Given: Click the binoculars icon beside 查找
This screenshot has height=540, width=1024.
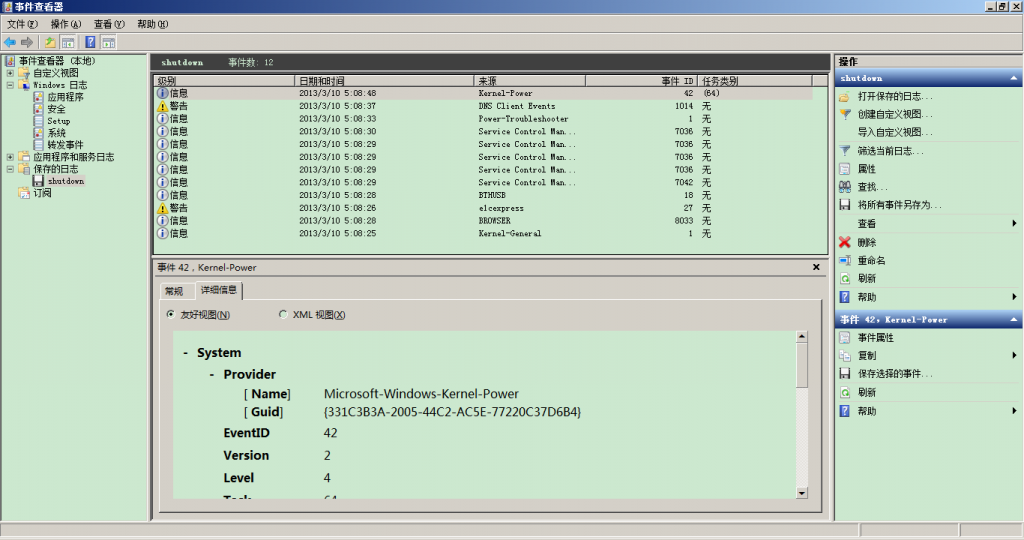Looking at the screenshot, I should click(845, 187).
